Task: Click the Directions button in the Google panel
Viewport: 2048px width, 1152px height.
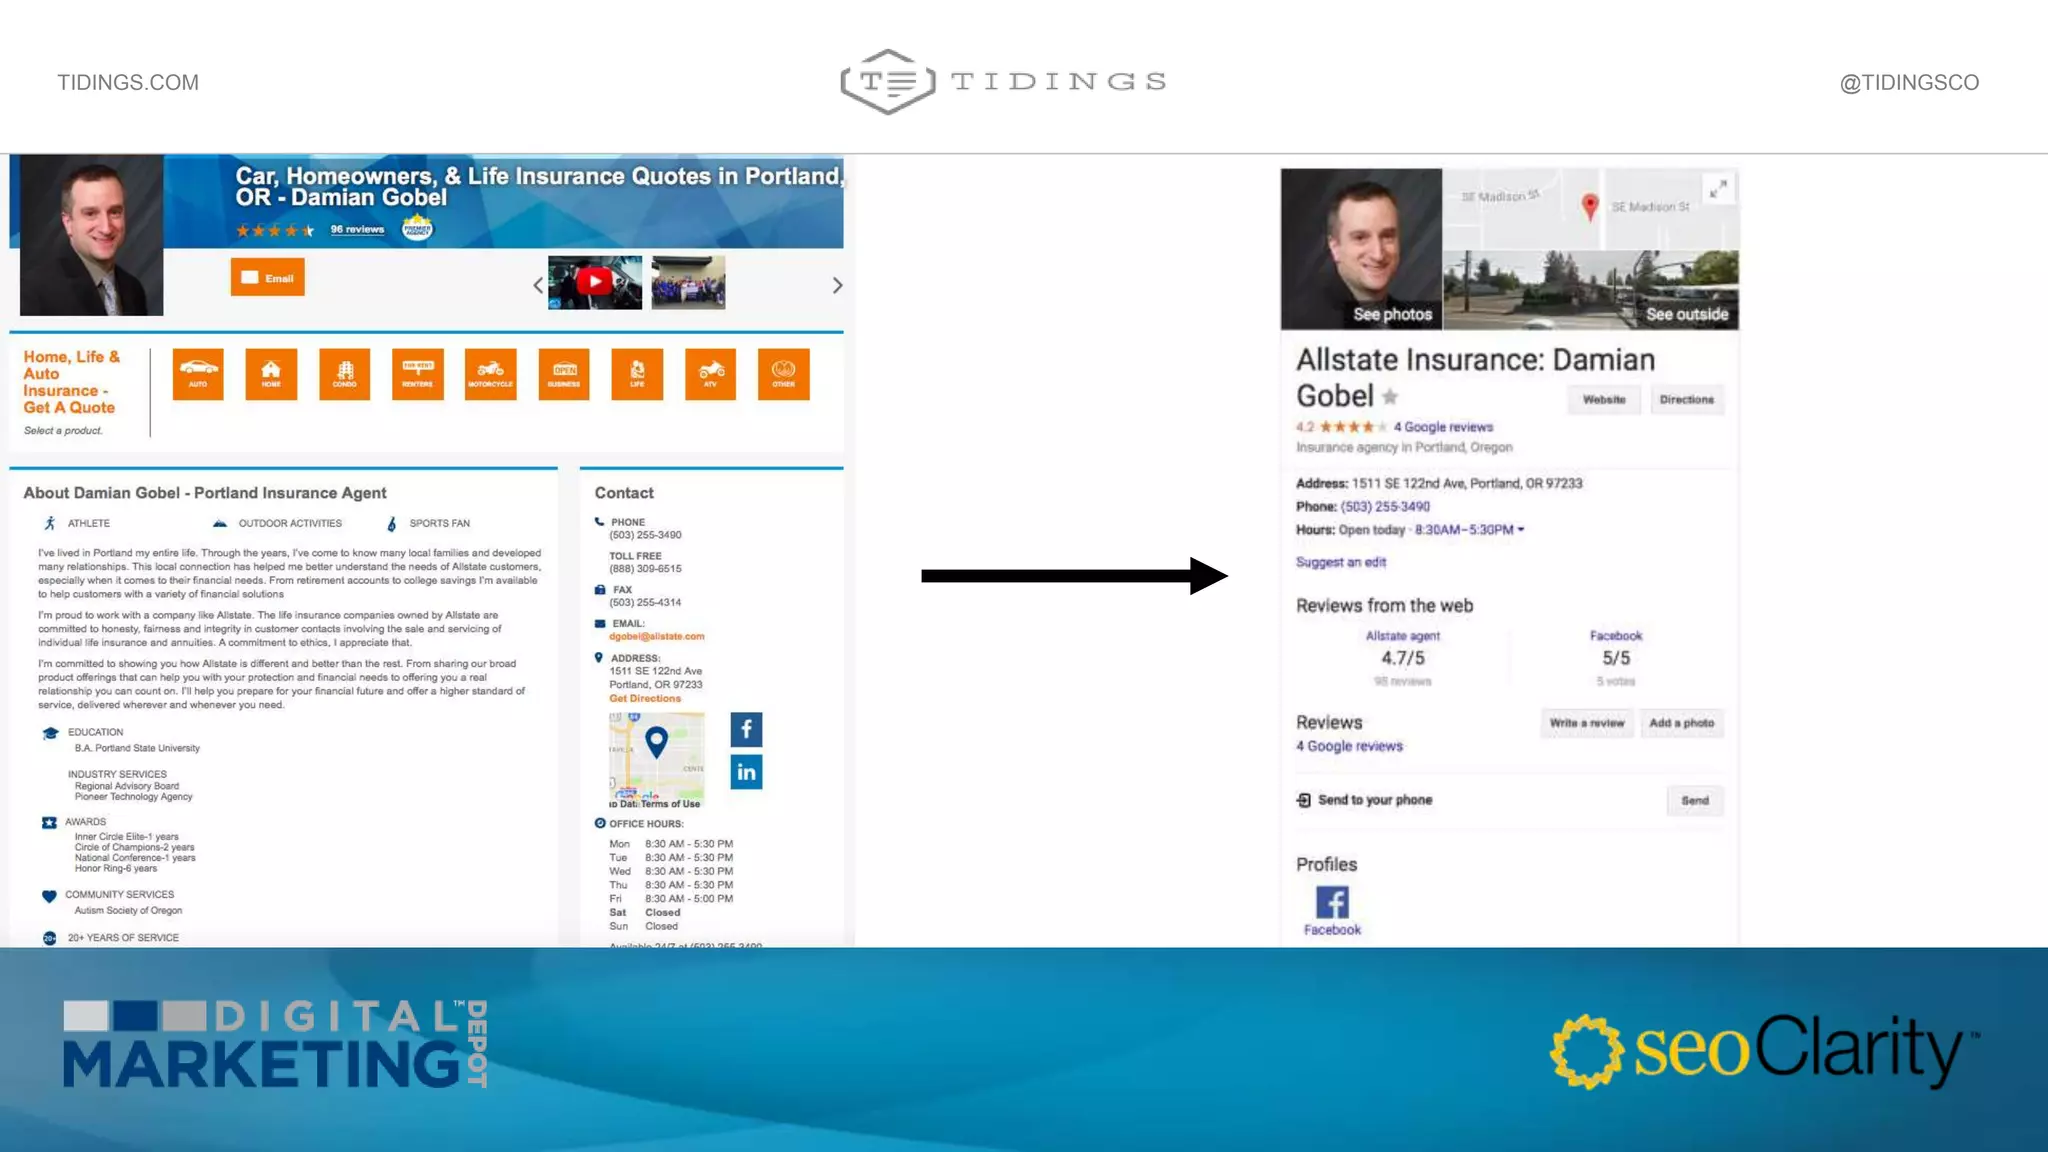Action: point(1686,400)
